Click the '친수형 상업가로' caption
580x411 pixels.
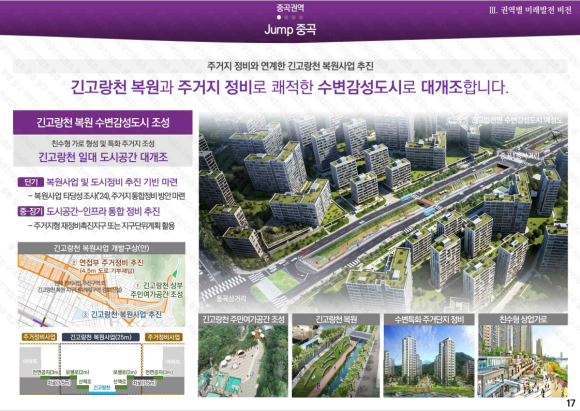point(523,319)
